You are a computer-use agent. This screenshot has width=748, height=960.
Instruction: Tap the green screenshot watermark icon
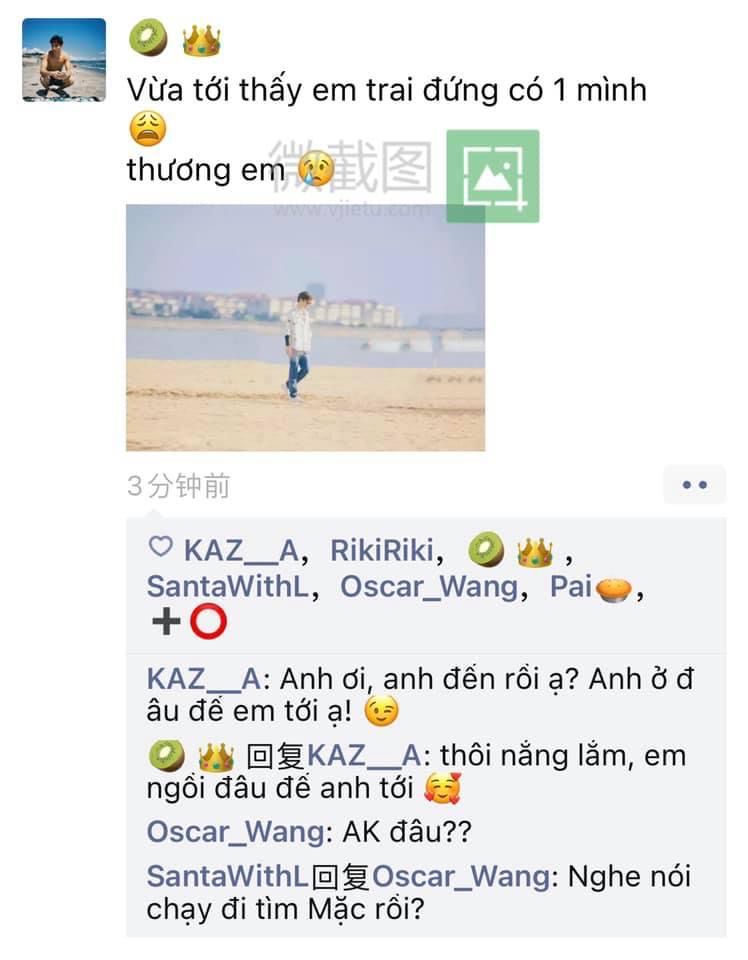(x=493, y=176)
